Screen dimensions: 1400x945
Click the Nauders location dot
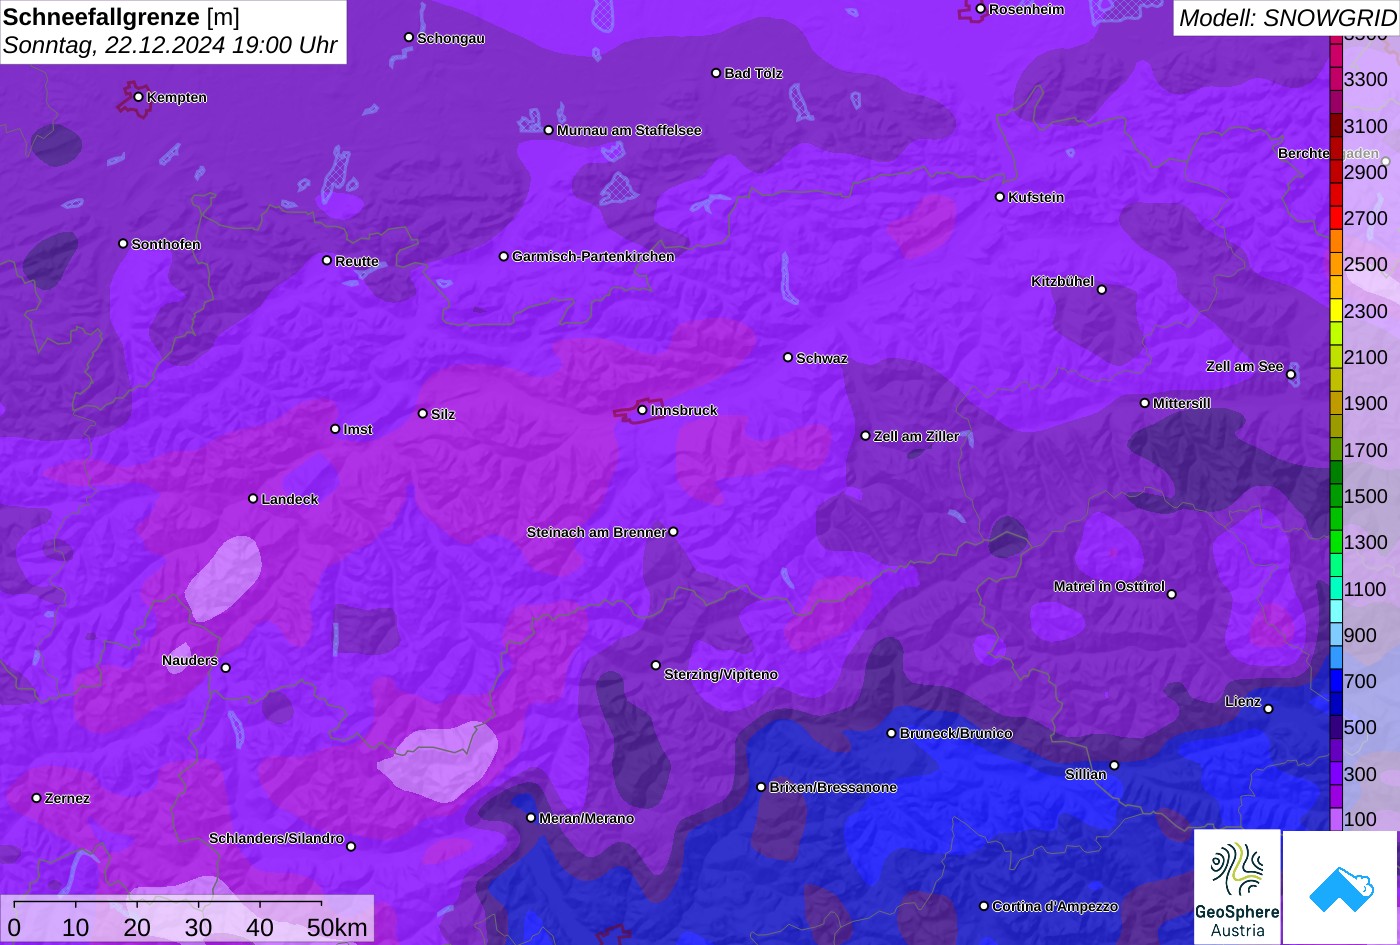(x=225, y=668)
